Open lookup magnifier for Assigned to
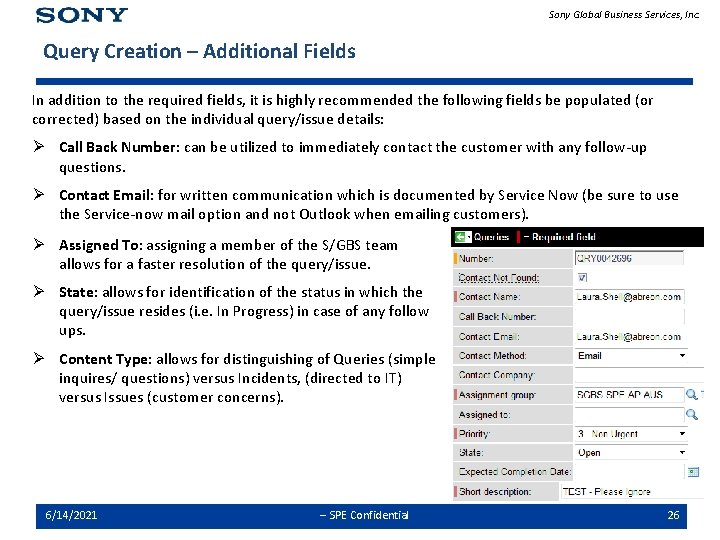This screenshot has width=720, height=540. click(x=692, y=415)
